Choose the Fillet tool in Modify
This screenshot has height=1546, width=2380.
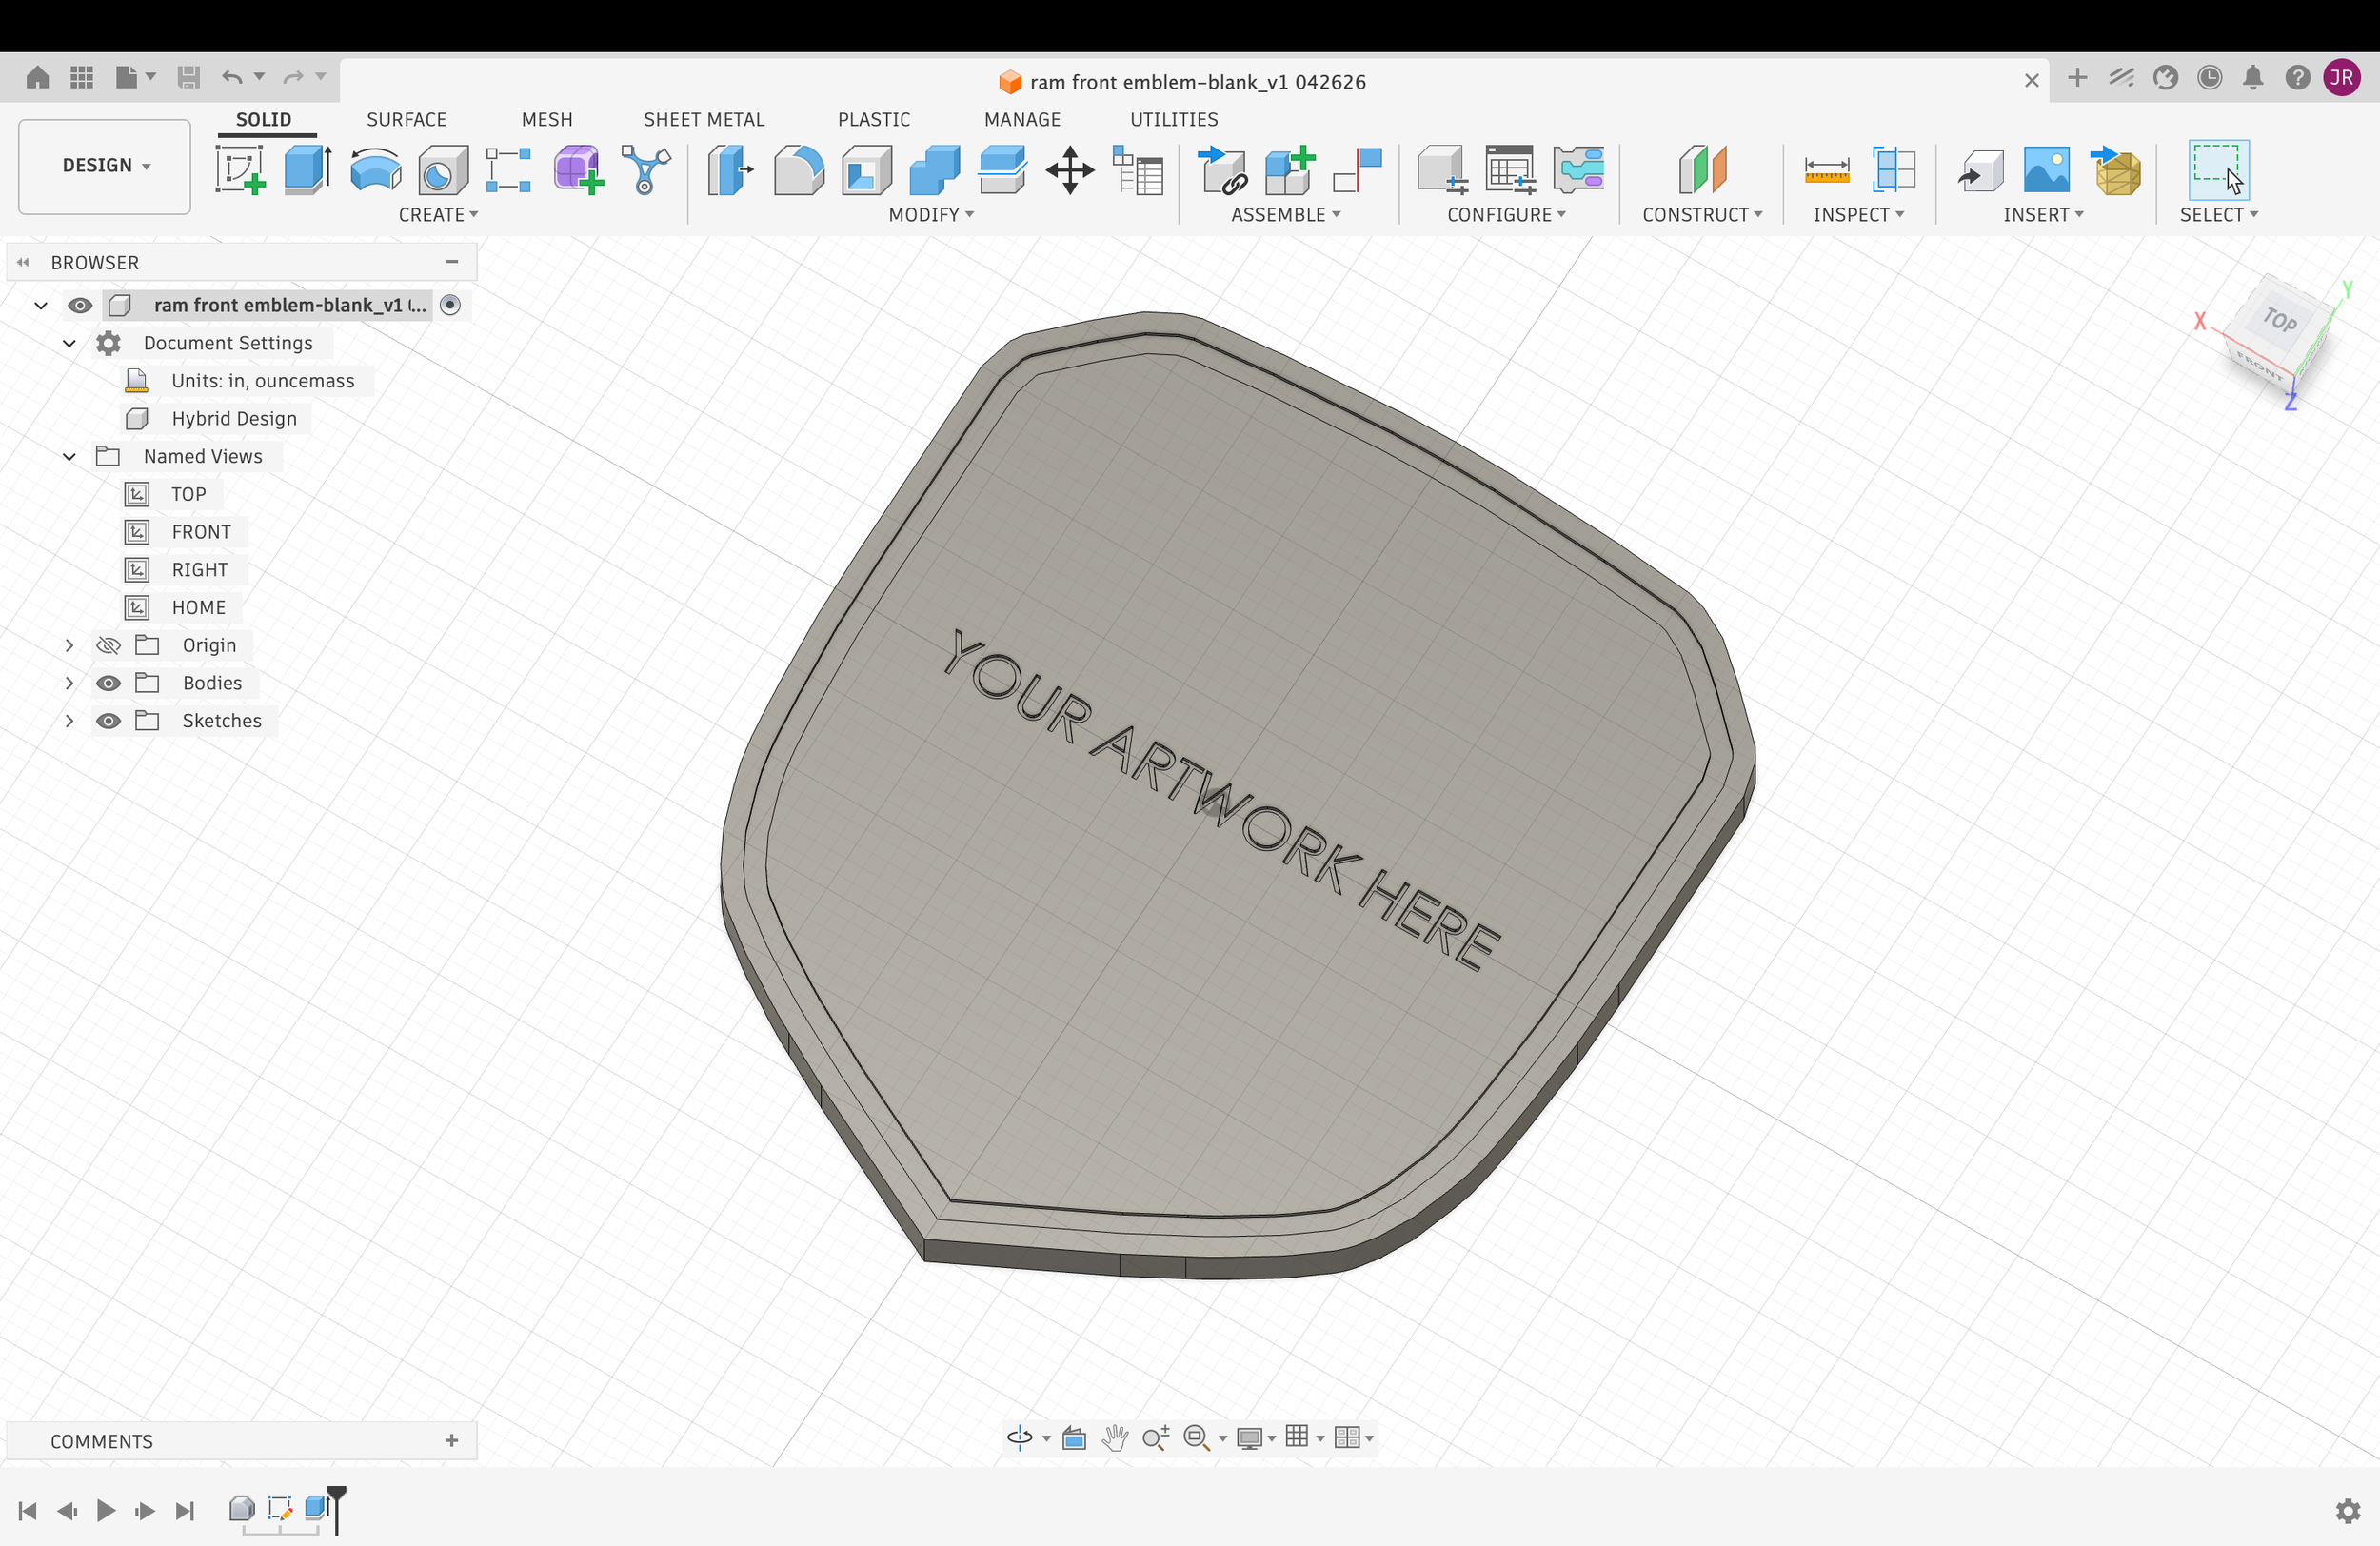[x=799, y=169]
